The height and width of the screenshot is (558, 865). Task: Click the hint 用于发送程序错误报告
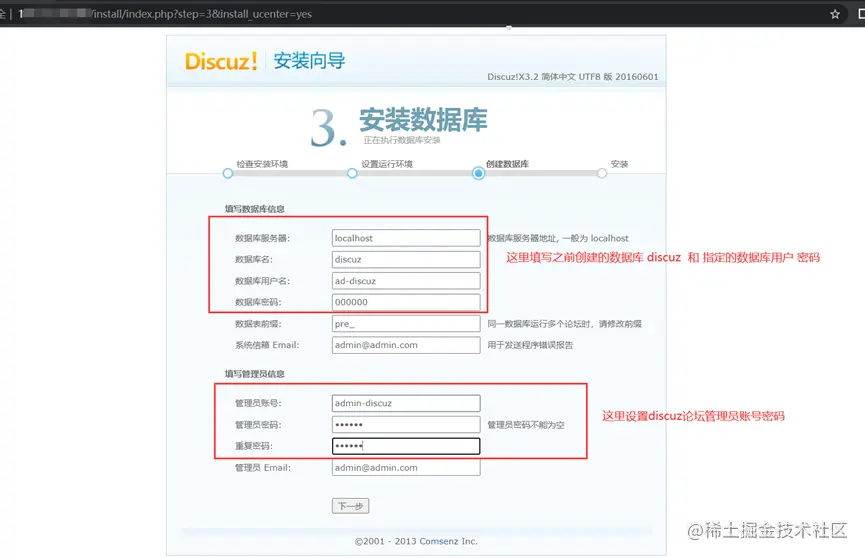coord(530,345)
